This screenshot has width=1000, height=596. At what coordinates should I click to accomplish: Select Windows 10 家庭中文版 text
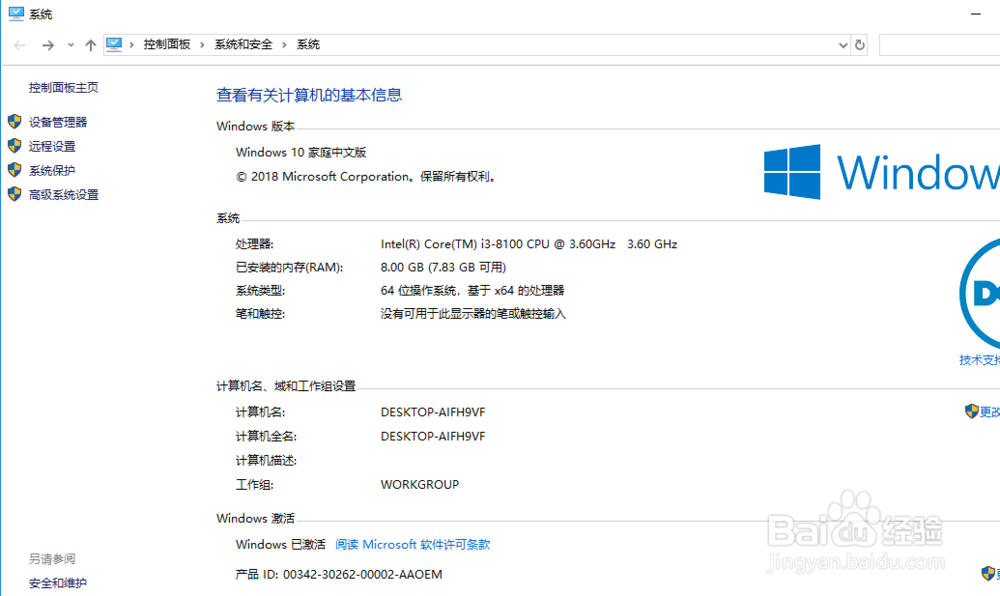(301, 152)
